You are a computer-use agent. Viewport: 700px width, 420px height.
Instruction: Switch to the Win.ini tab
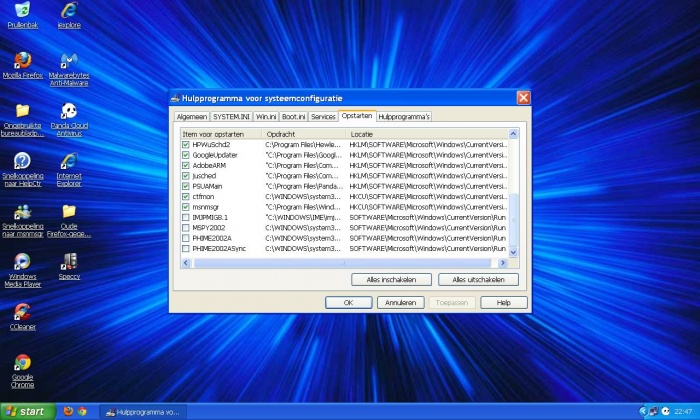pos(266,116)
